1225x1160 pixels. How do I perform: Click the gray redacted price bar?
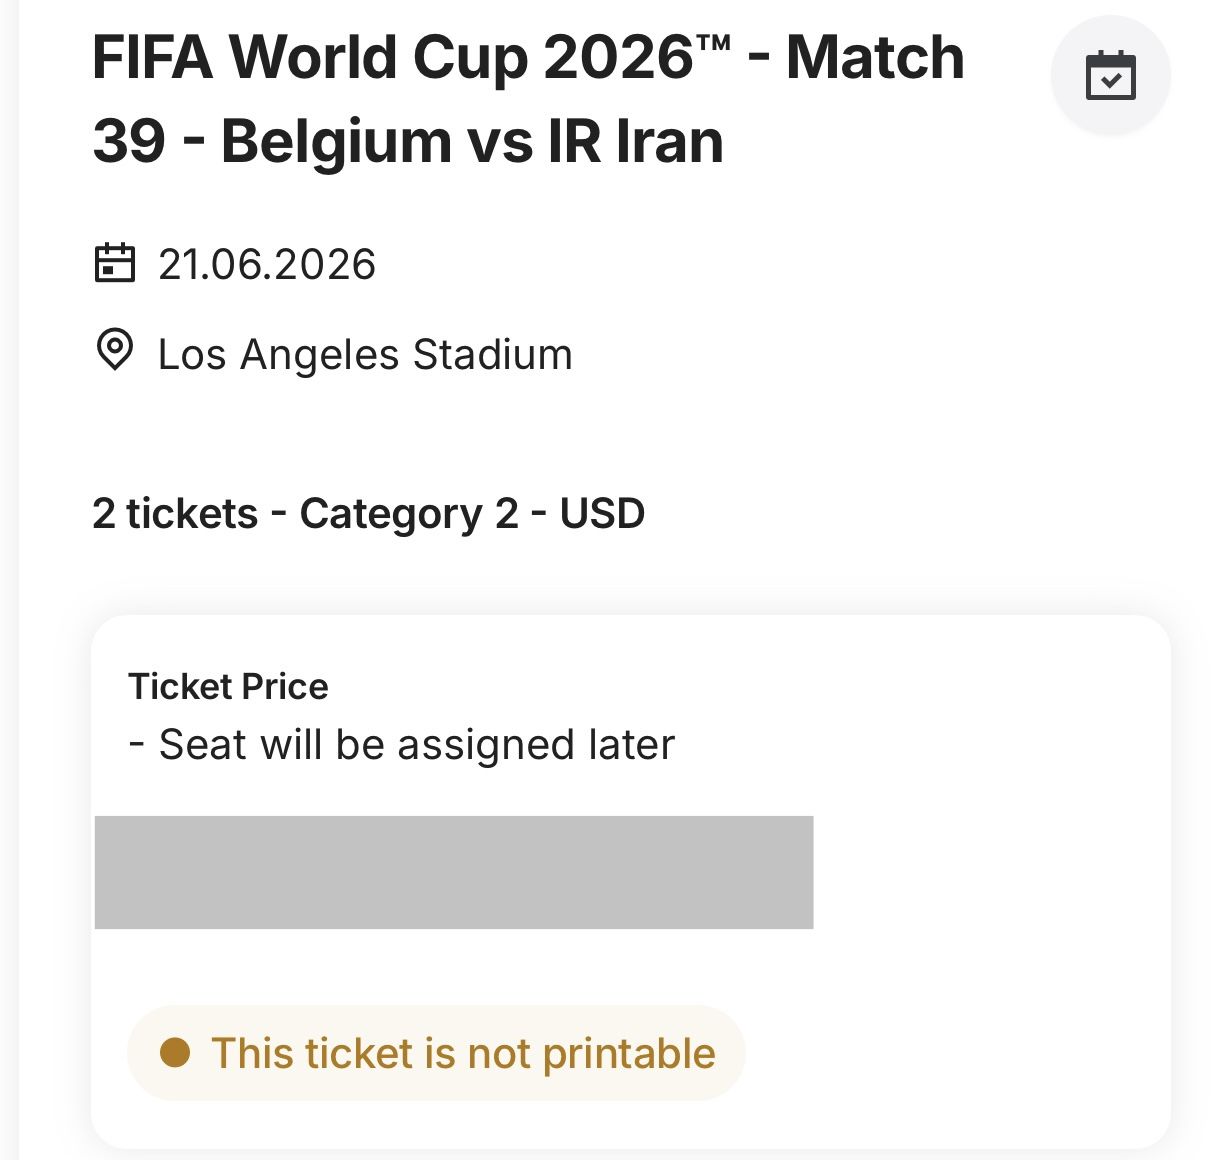(454, 872)
